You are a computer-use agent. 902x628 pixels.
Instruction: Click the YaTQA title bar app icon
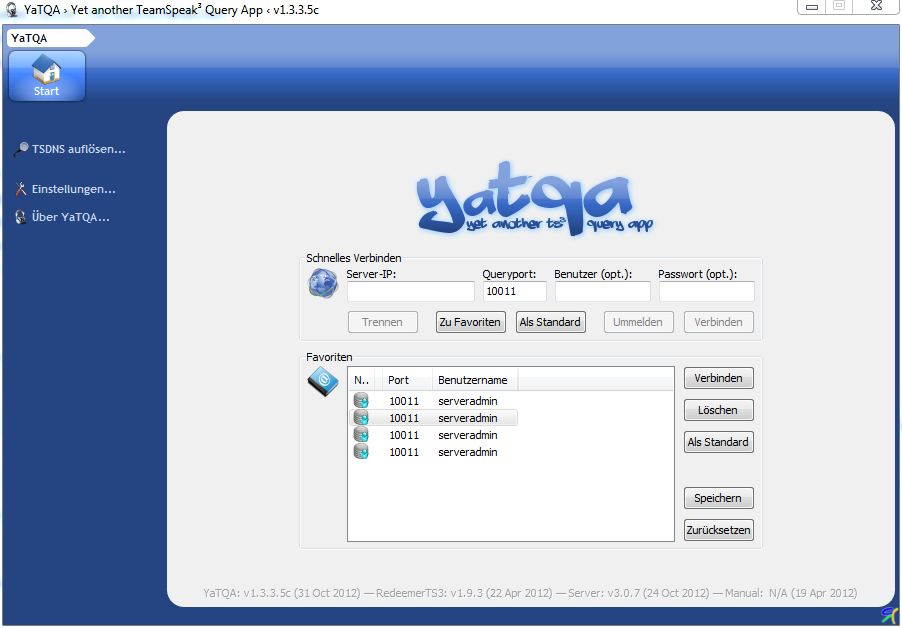coord(12,10)
